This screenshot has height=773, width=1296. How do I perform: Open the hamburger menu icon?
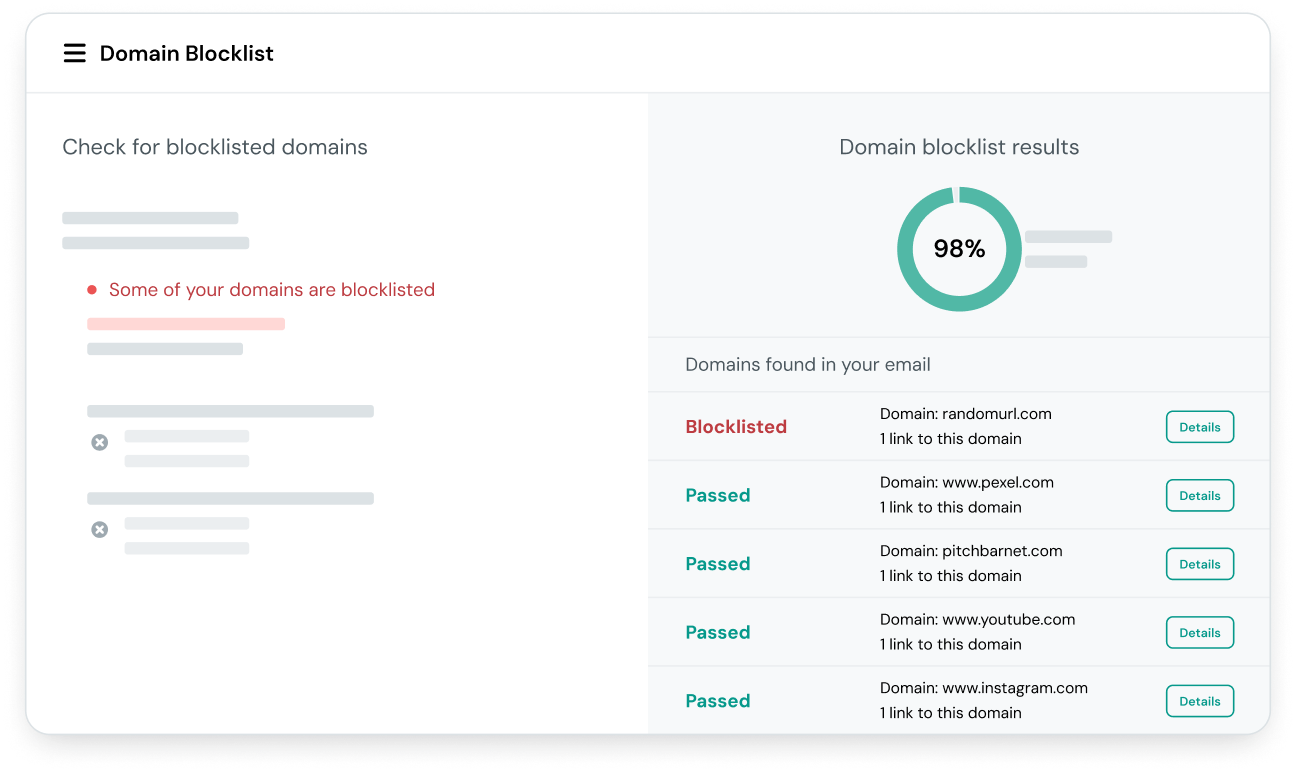75,53
